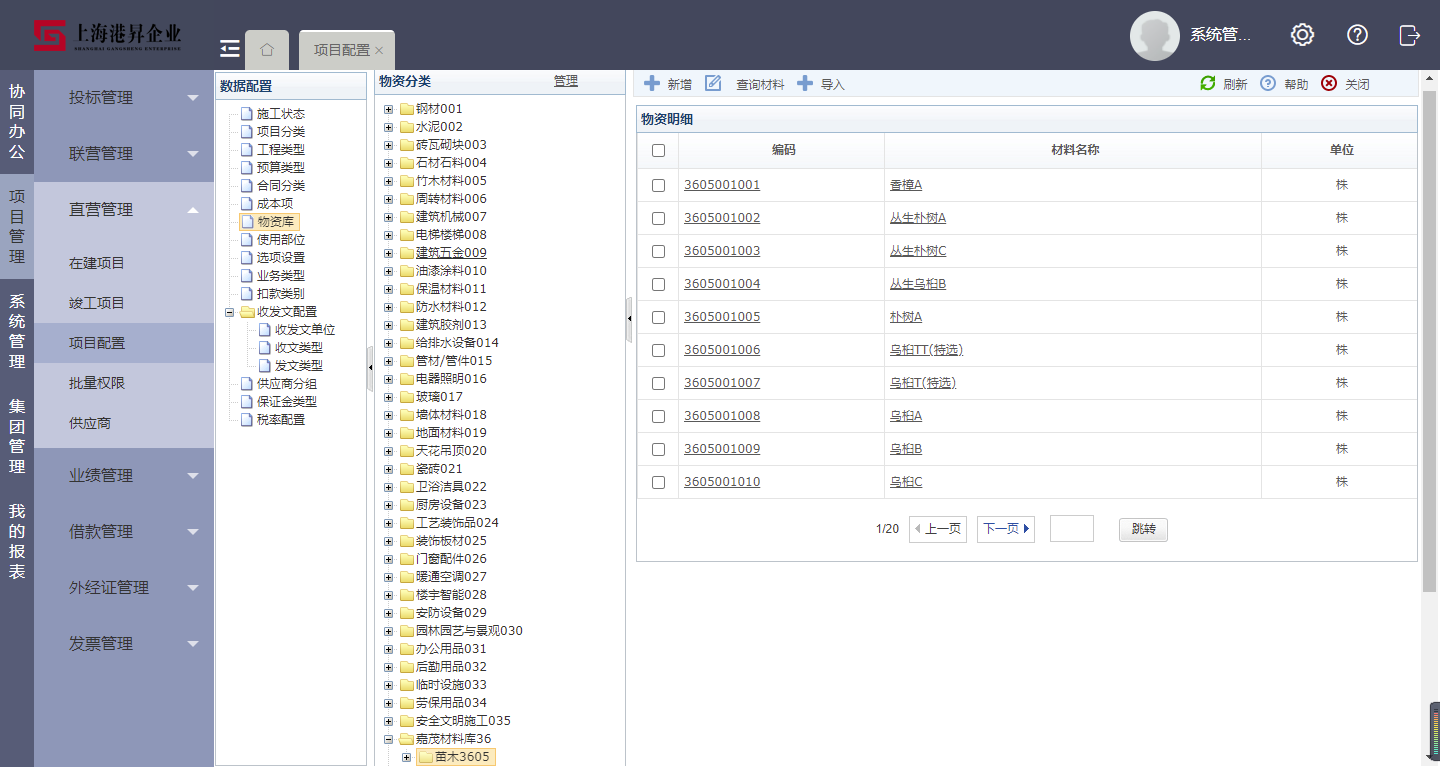Close the 项目配置 tab

tap(379, 50)
